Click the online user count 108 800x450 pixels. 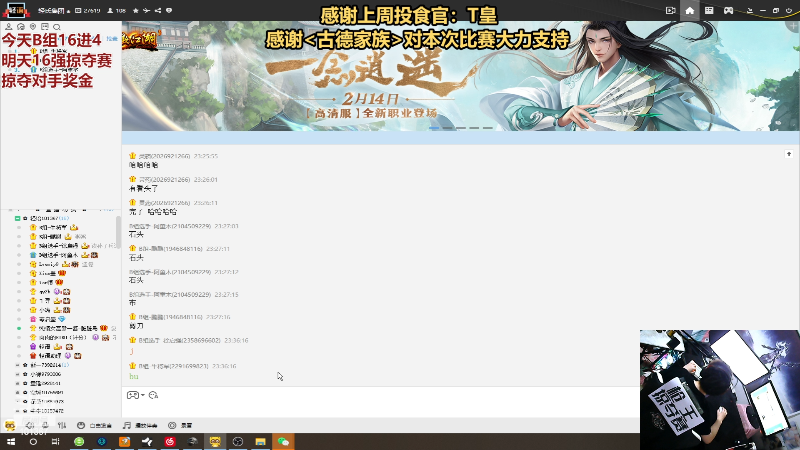117,10
